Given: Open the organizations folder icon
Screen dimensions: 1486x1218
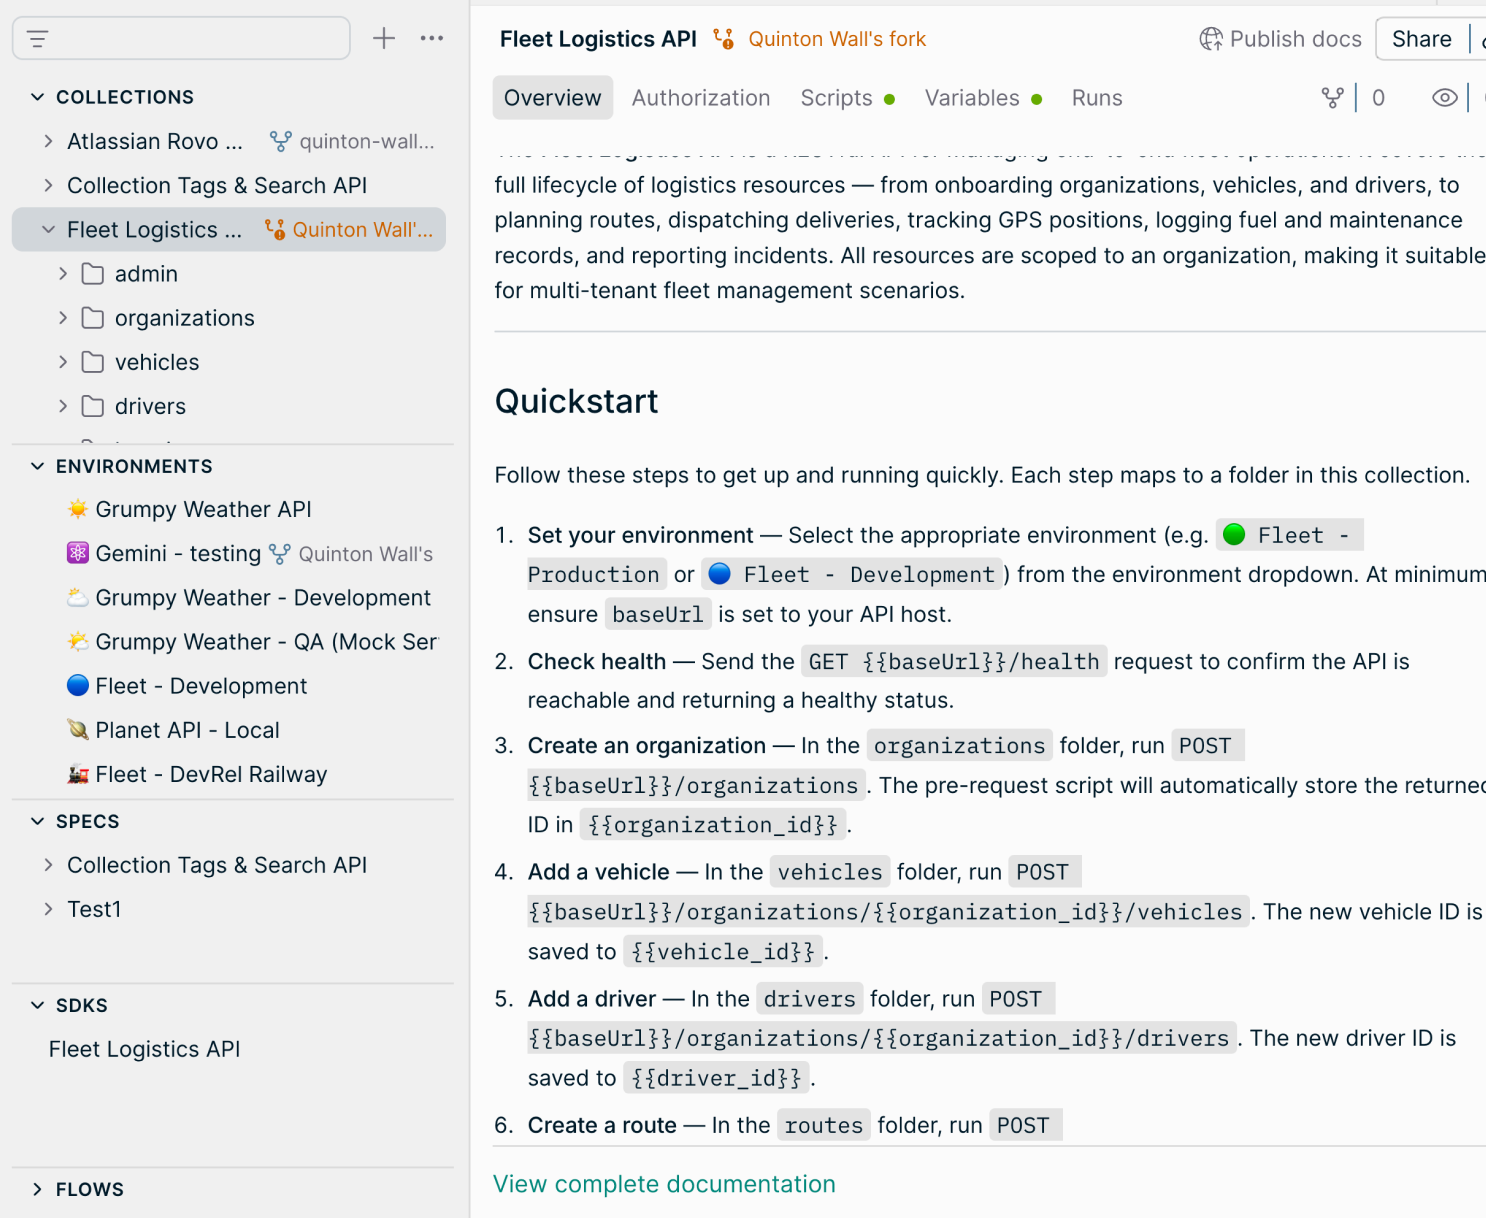Looking at the screenshot, I should [90, 318].
